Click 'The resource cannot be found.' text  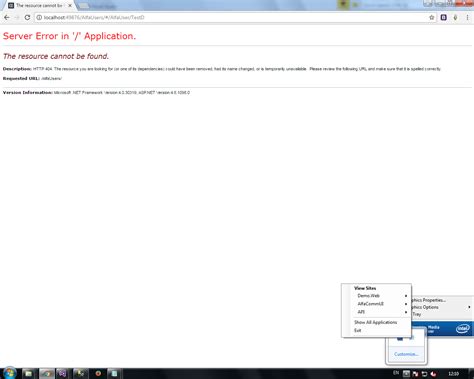pyautogui.click(x=56, y=56)
